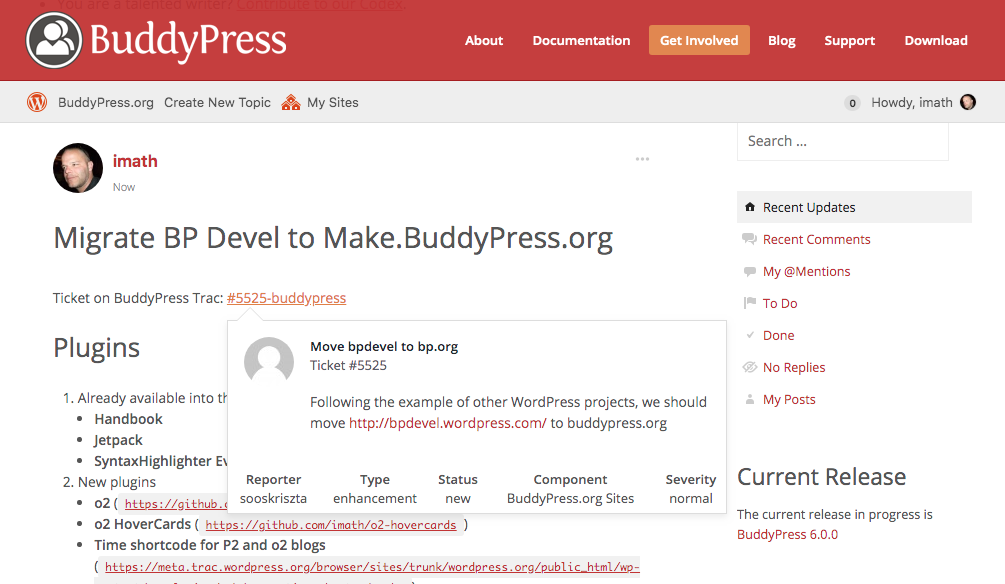Follow the BuddyPress 6.0.0 release link
This screenshot has width=1005, height=584.
[787, 535]
